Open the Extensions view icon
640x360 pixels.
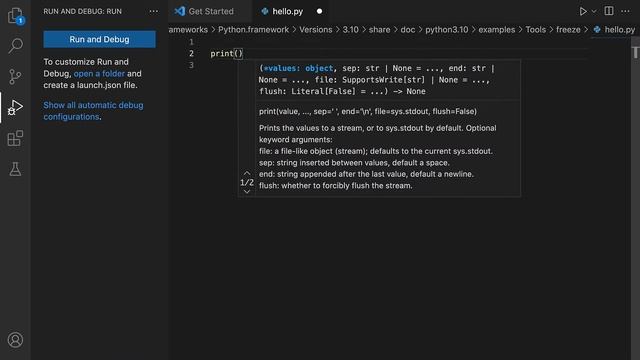tap(15, 138)
